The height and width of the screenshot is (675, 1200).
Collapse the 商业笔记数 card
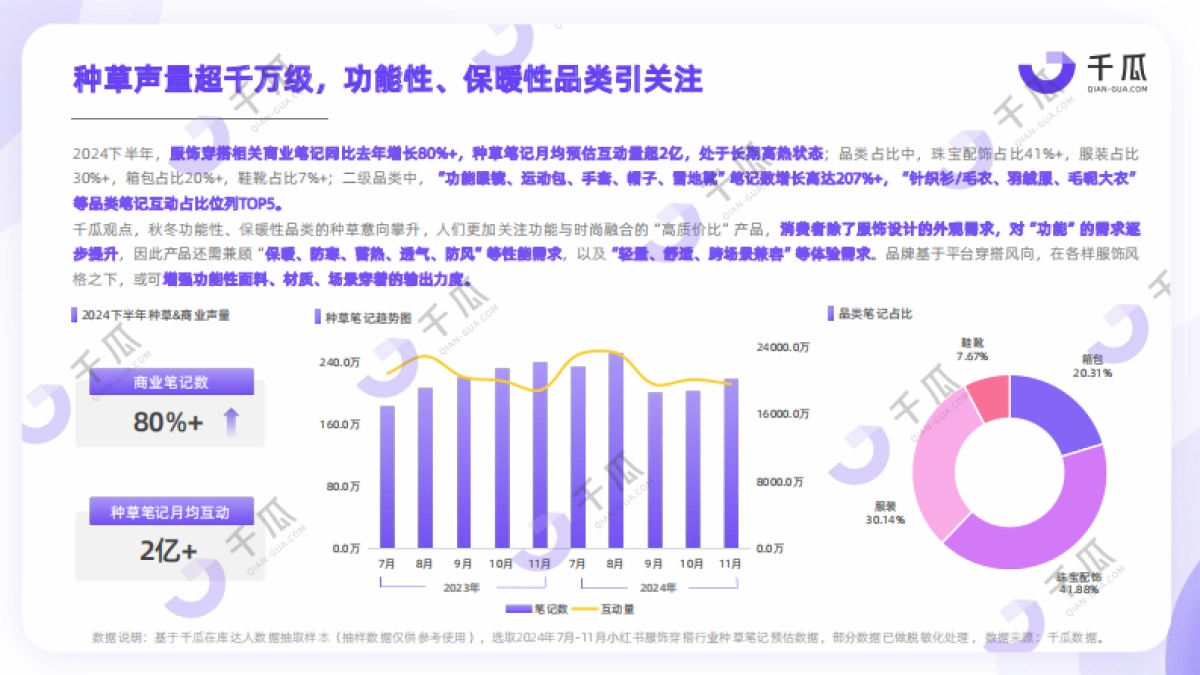[x=170, y=383]
